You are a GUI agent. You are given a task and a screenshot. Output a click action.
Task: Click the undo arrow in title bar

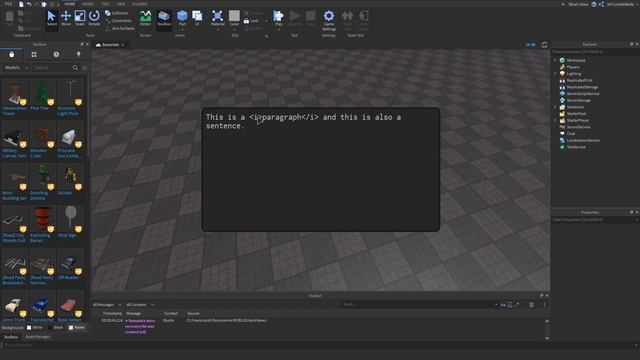click(x=29, y=4)
